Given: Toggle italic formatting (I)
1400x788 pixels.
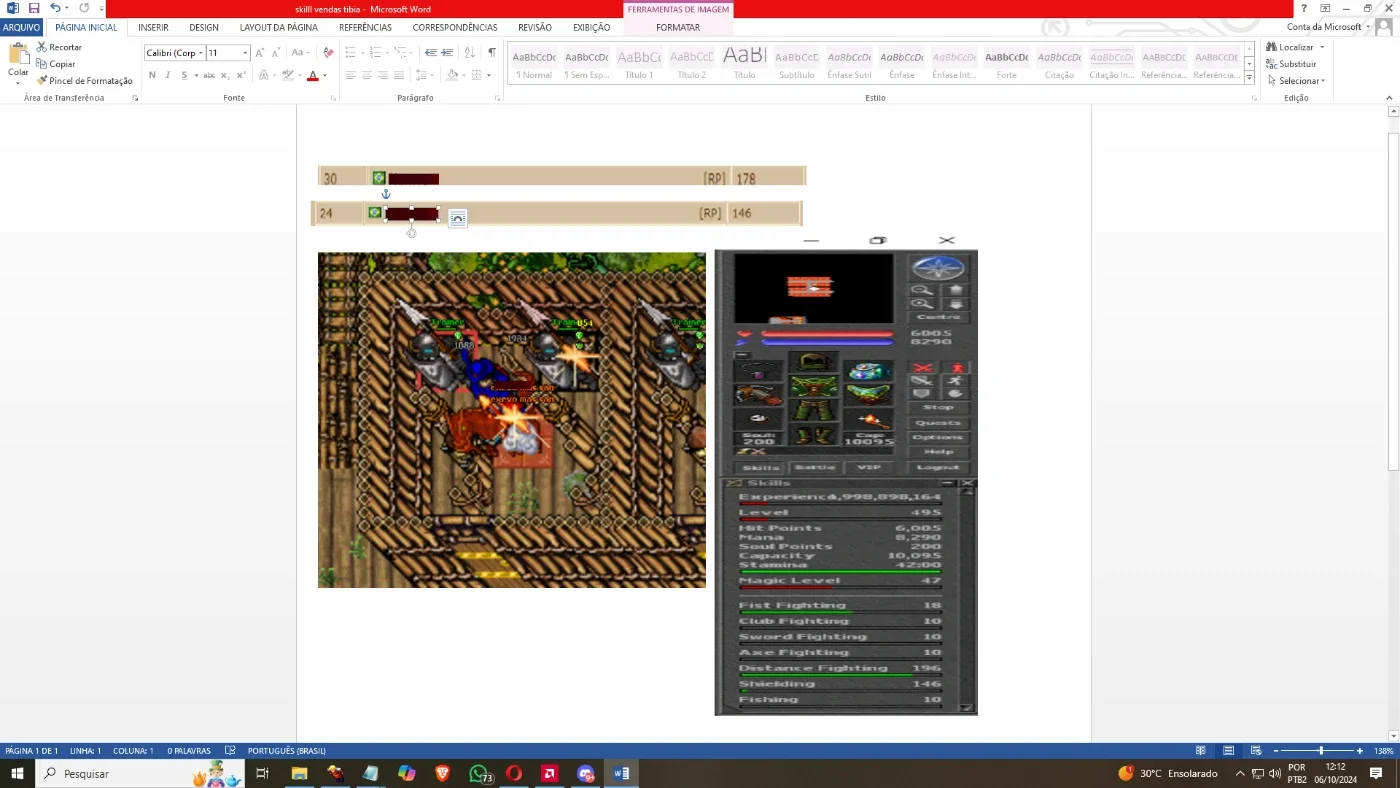Looking at the screenshot, I should pos(168,75).
